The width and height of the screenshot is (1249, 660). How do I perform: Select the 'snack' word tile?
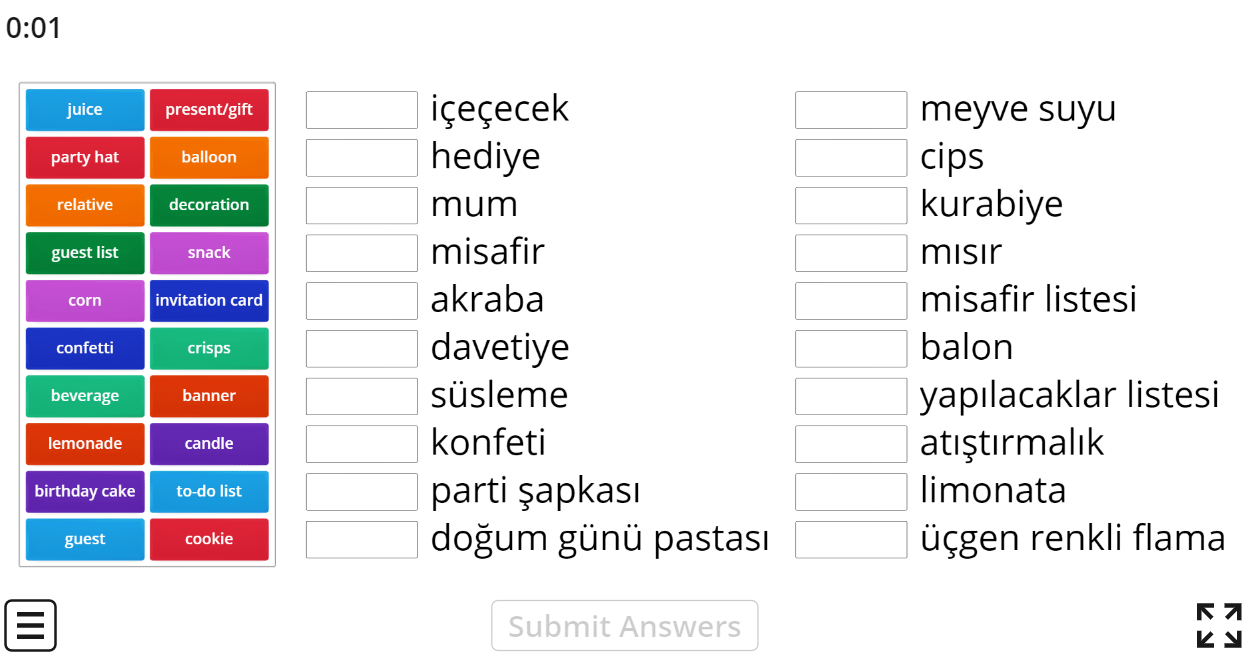[209, 253]
